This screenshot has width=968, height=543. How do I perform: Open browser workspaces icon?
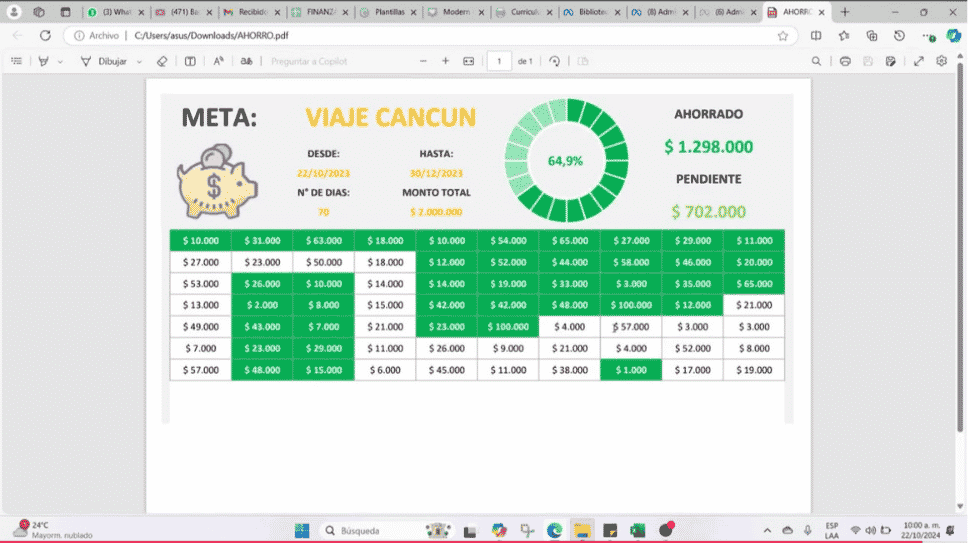click(x=39, y=12)
